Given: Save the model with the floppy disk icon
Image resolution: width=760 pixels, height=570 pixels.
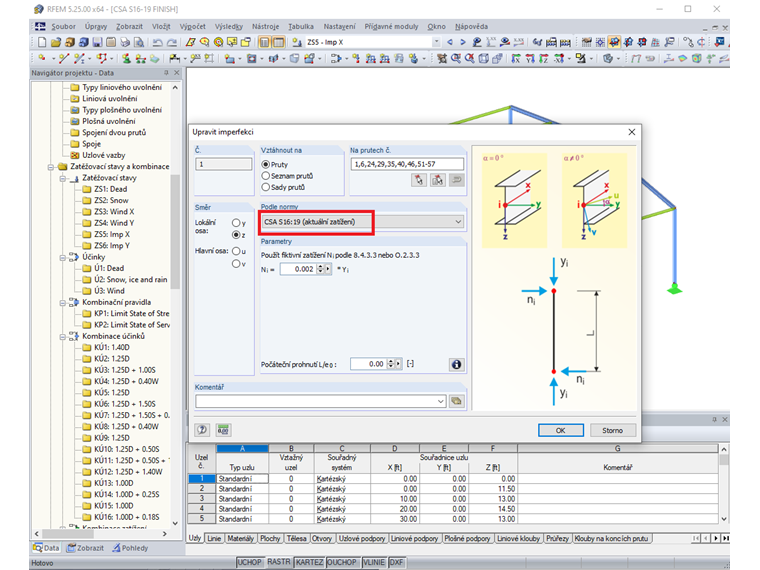Looking at the screenshot, I should click(97, 42).
